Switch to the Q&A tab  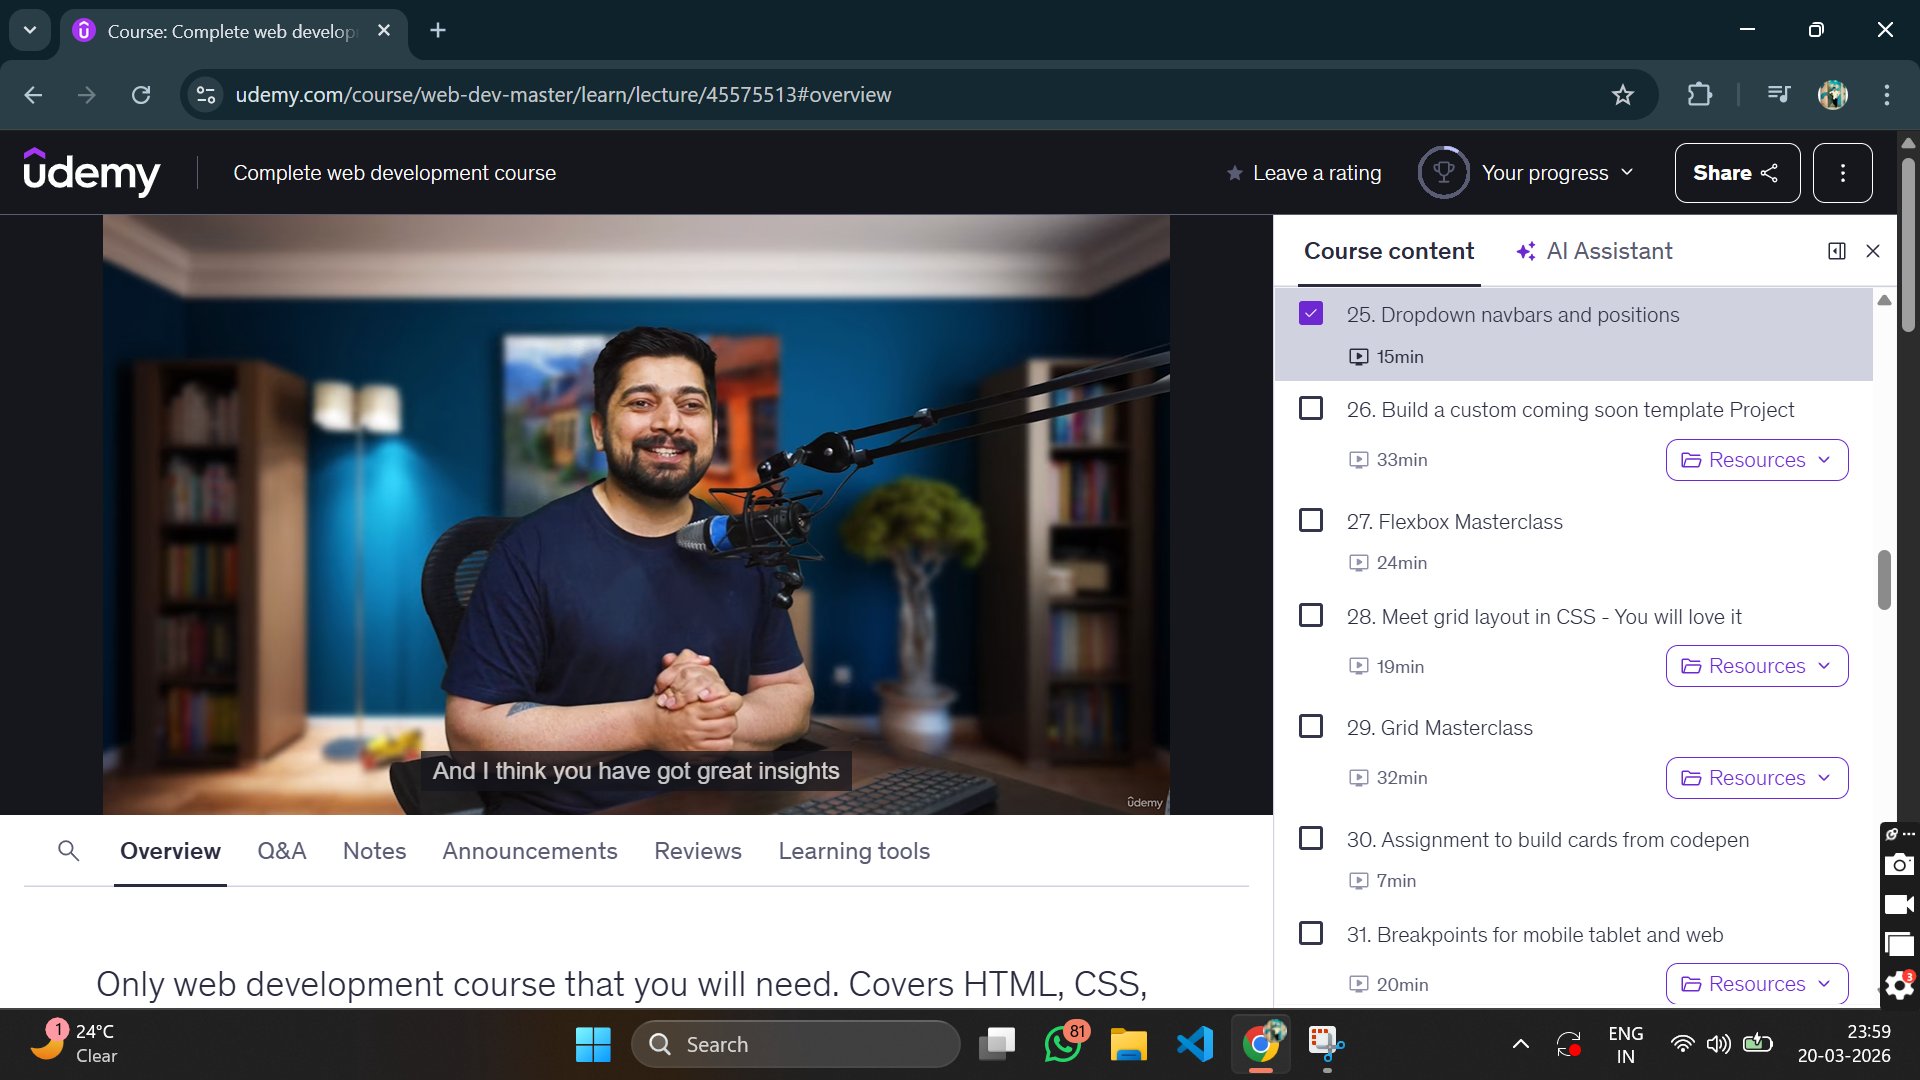pos(281,851)
